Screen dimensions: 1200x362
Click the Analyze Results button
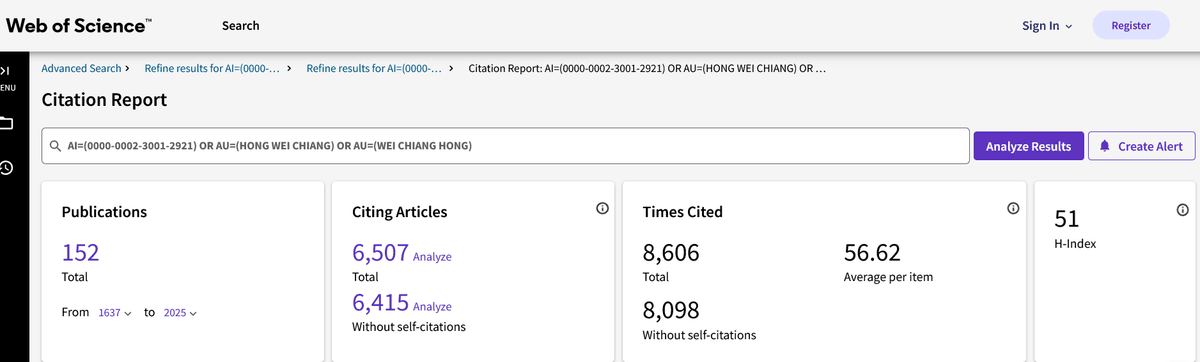point(1028,146)
